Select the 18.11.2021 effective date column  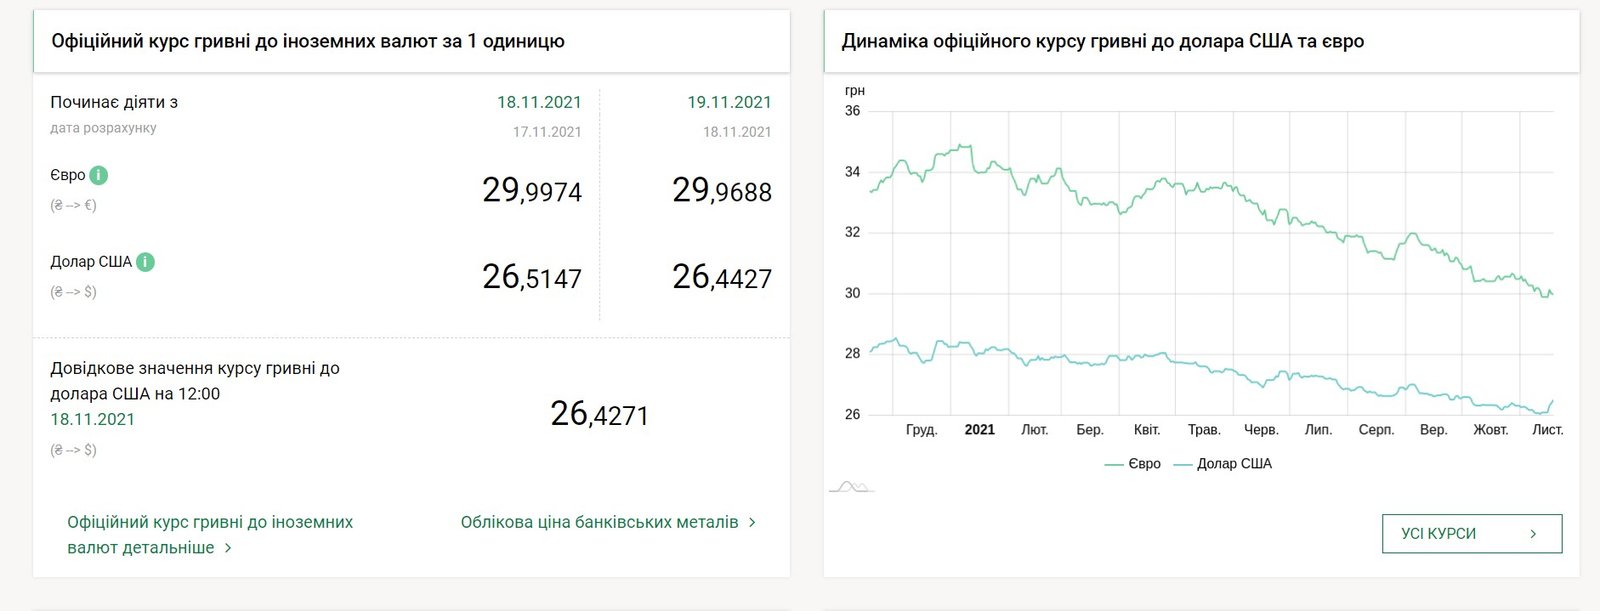coord(539,102)
